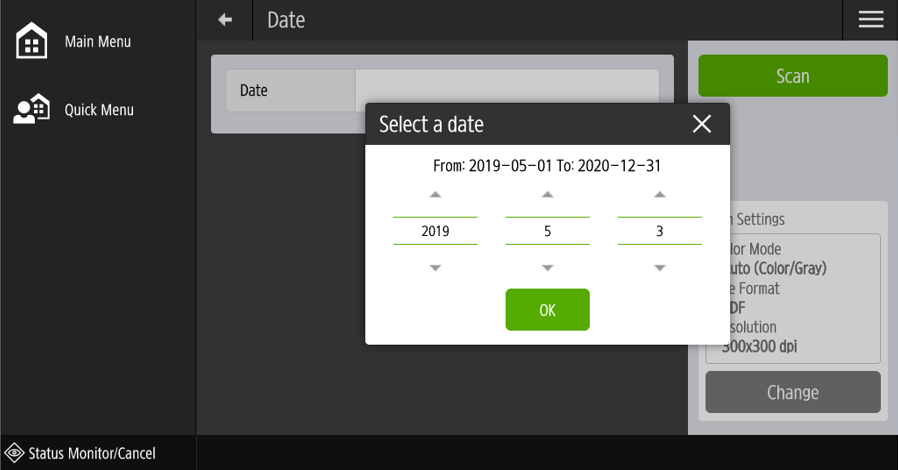
Task: Open the Quick Menu icon
Action: tap(32, 109)
